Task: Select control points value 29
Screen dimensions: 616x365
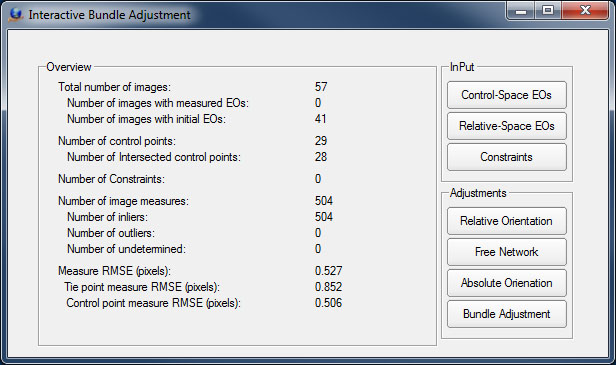Action: coord(321,141)
